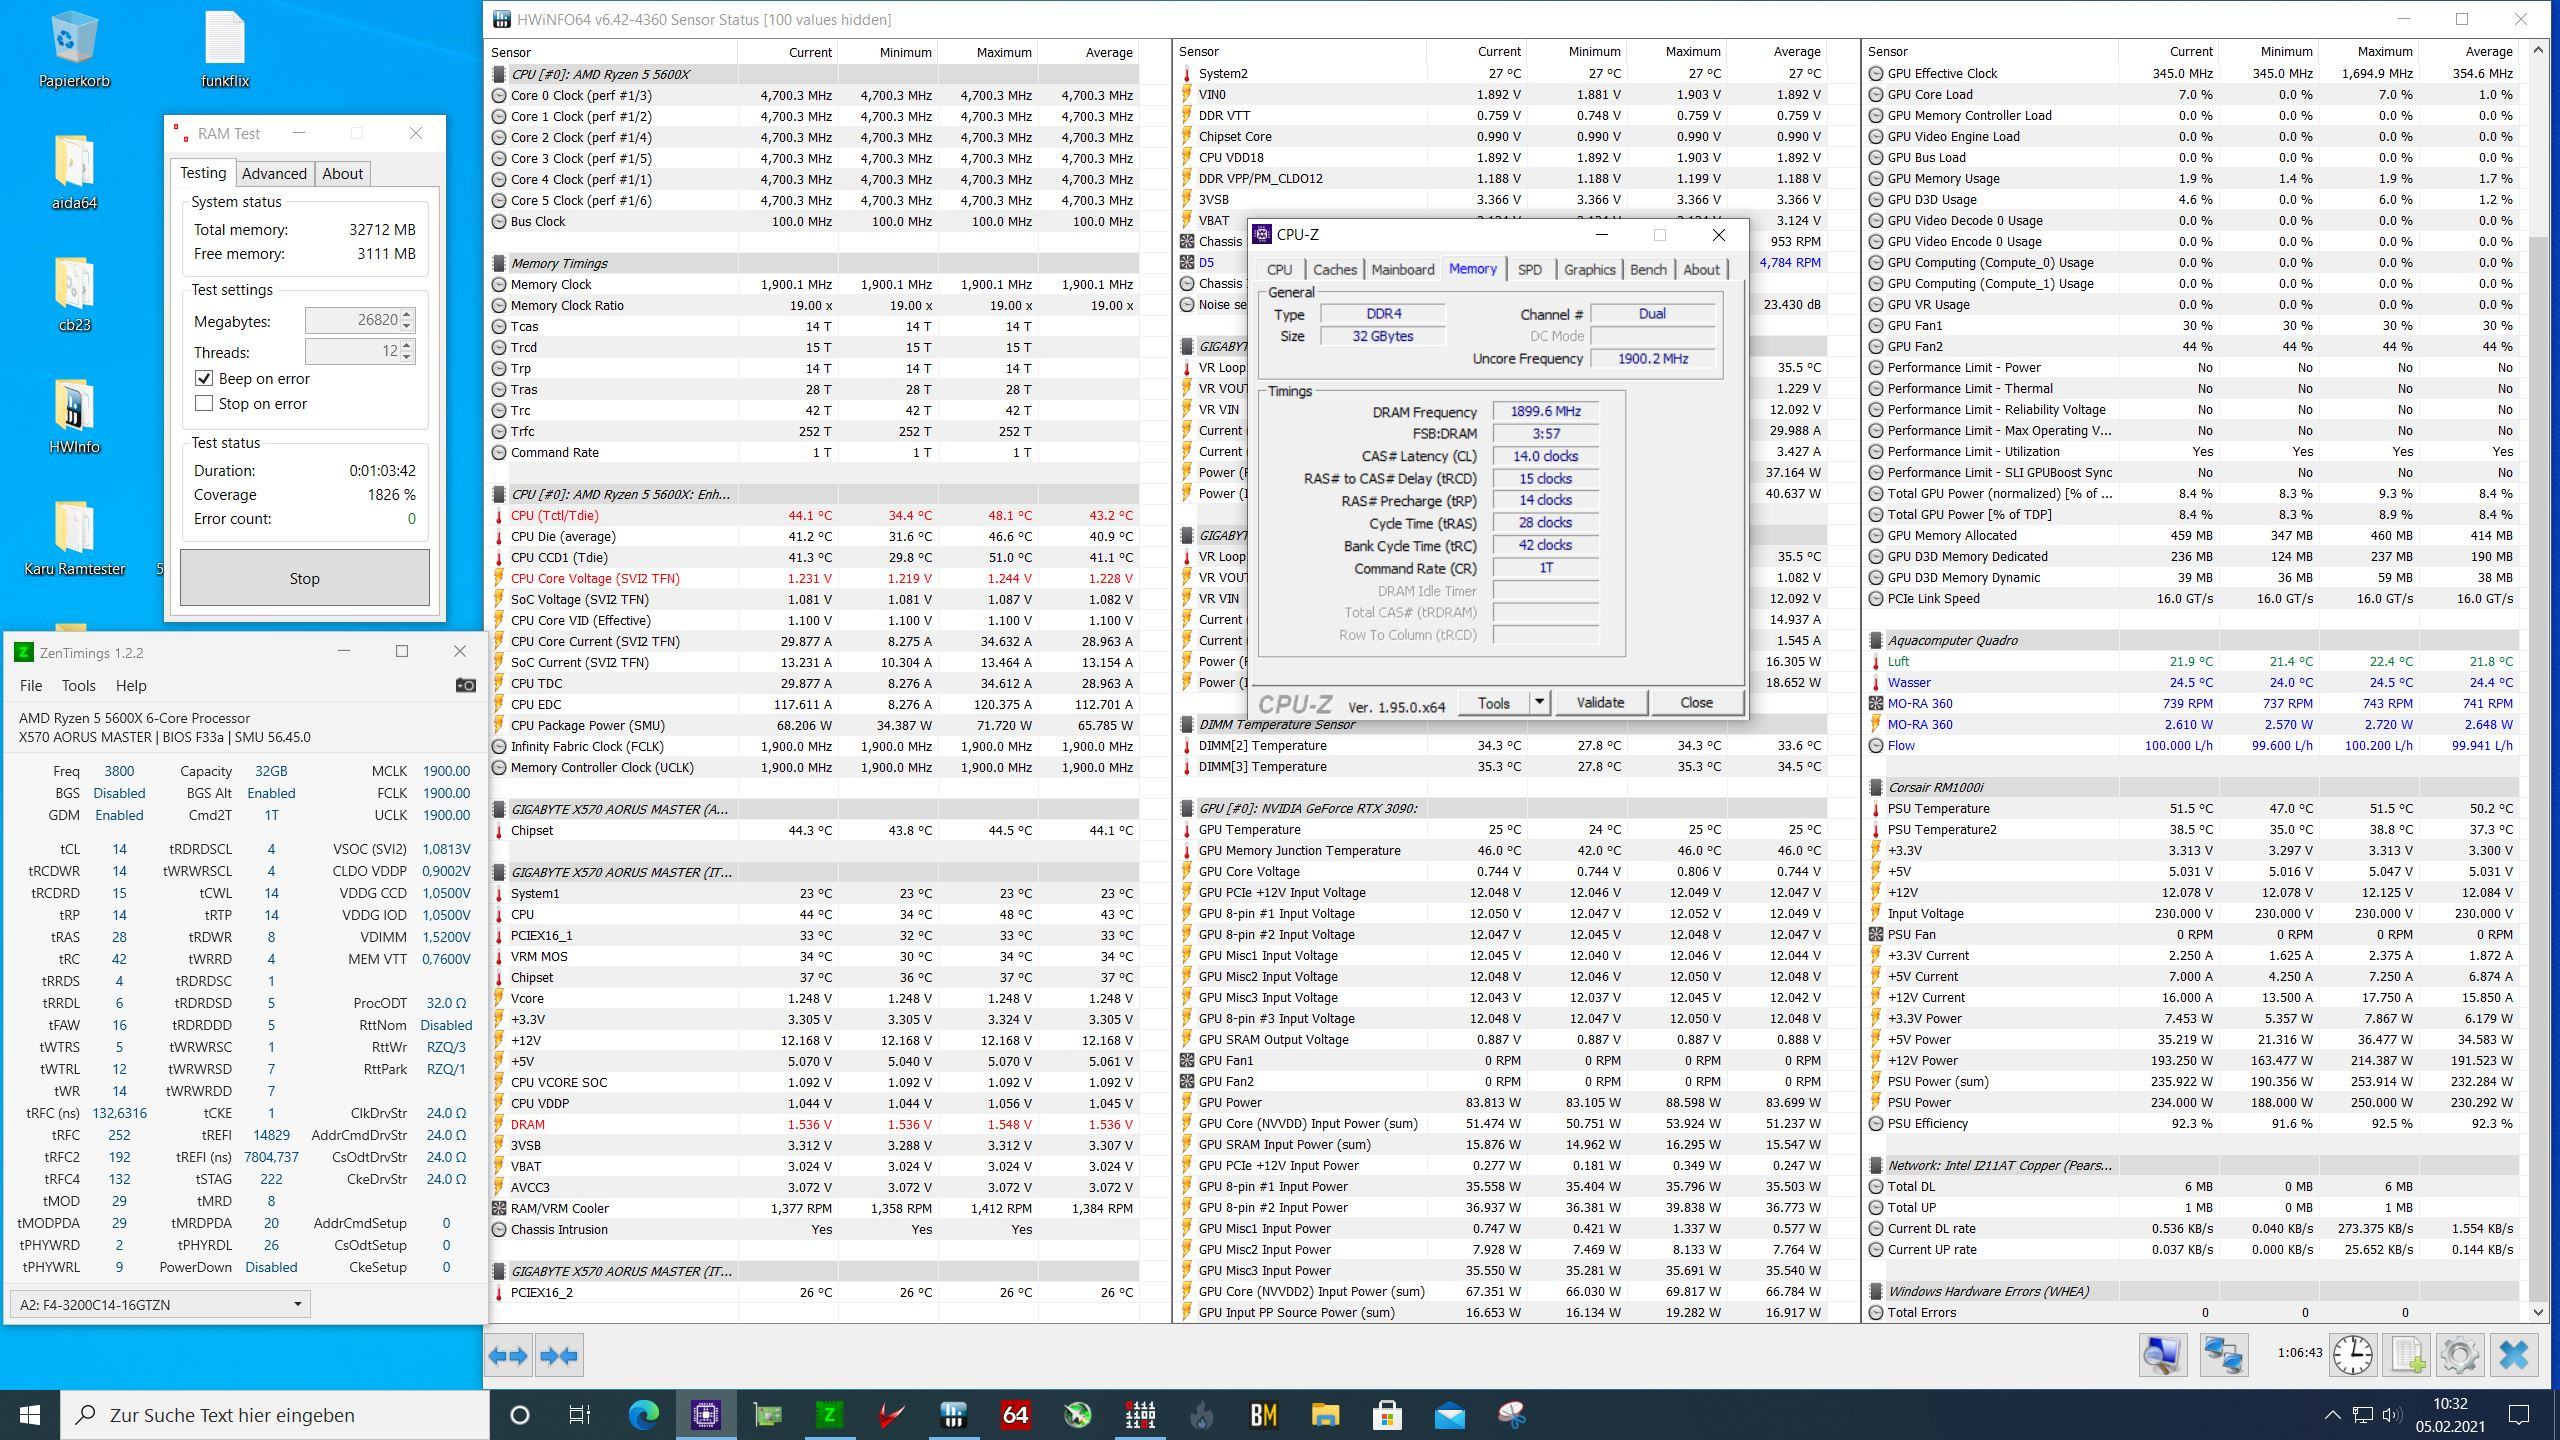This screenshot has height=1440, width=2560.
Task: Open Microsoft Edge from taskbar
Action: coord(643,1415)
